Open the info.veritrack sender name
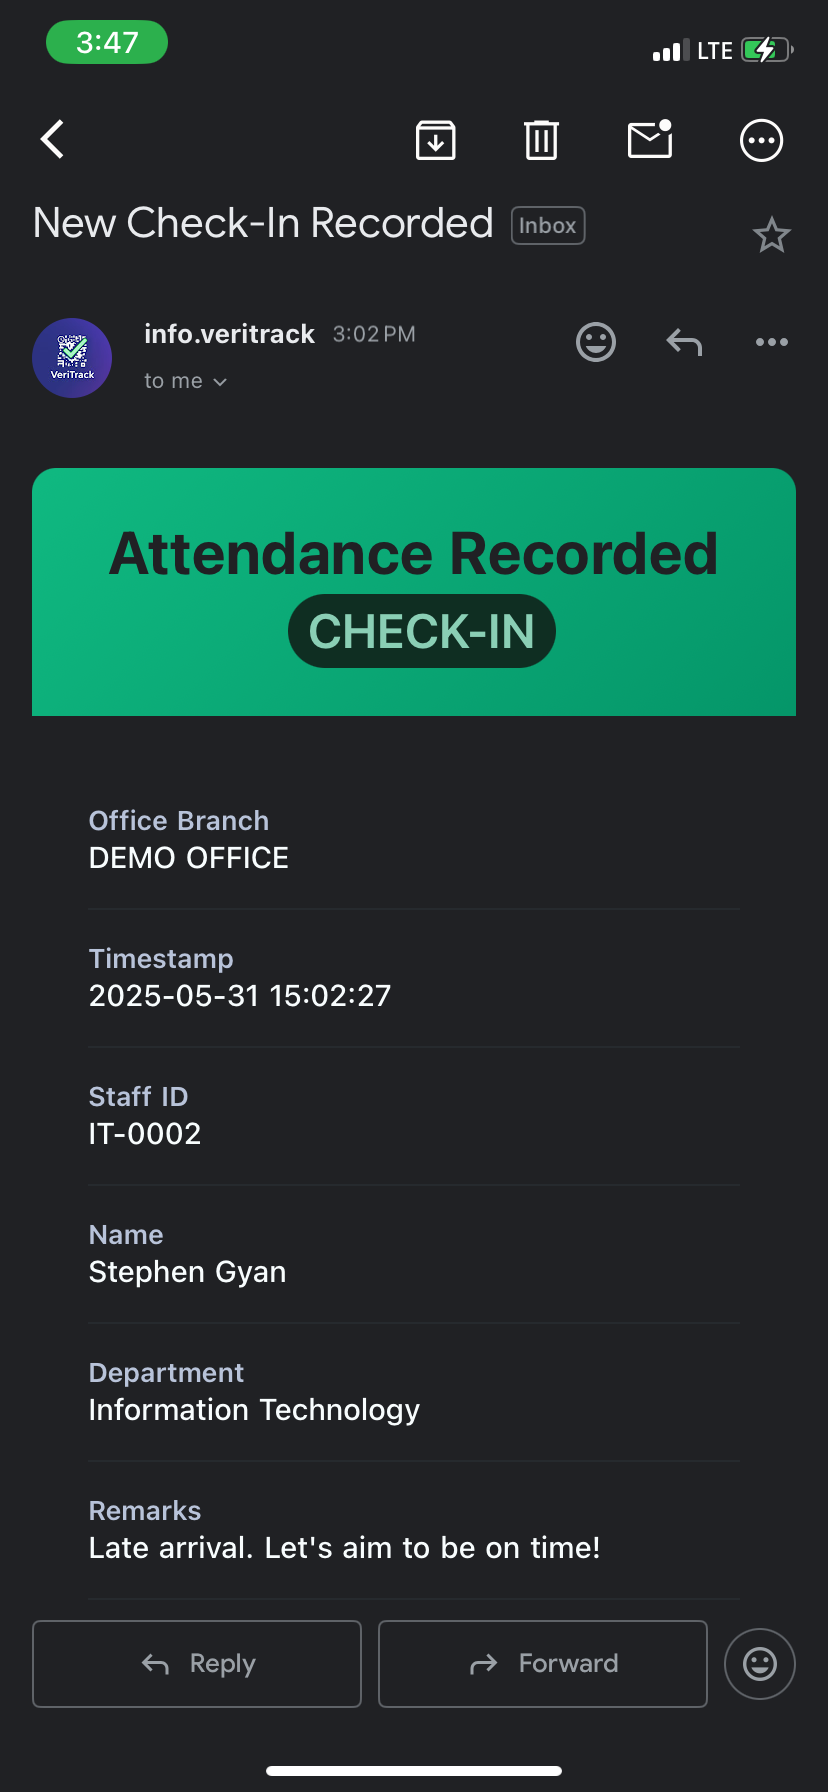Screen dimensions: 828x1792 click(229, 334)
